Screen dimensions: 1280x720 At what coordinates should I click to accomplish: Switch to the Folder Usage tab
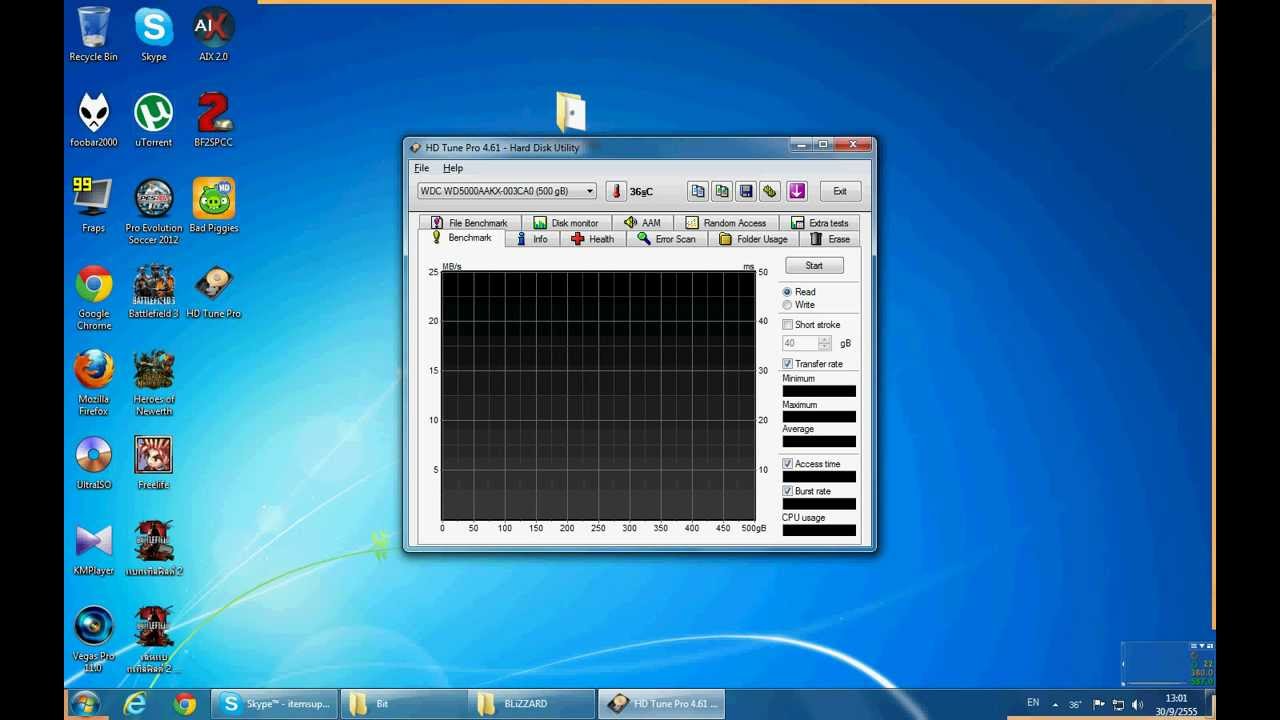[x=754, y=239]
